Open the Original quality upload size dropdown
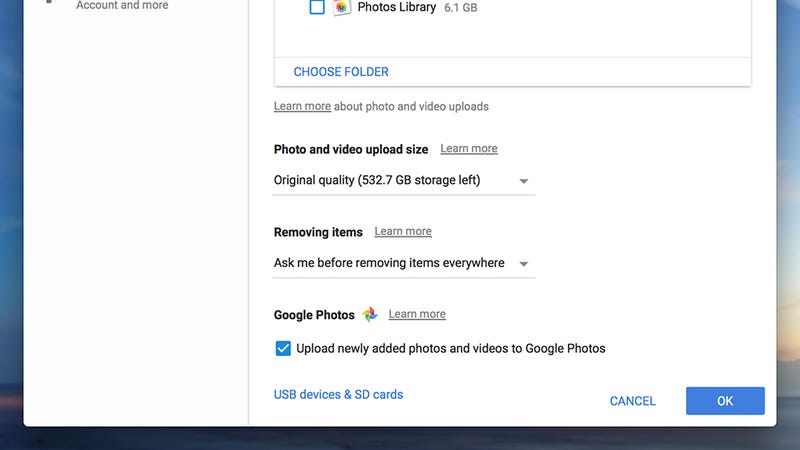This screenshot has height=450, width=800. coord(404,181)
